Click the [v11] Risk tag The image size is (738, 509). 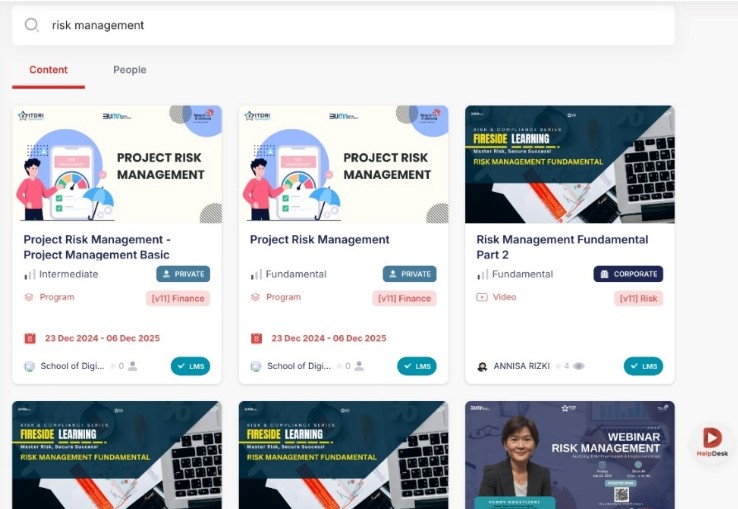coord(638,299)
